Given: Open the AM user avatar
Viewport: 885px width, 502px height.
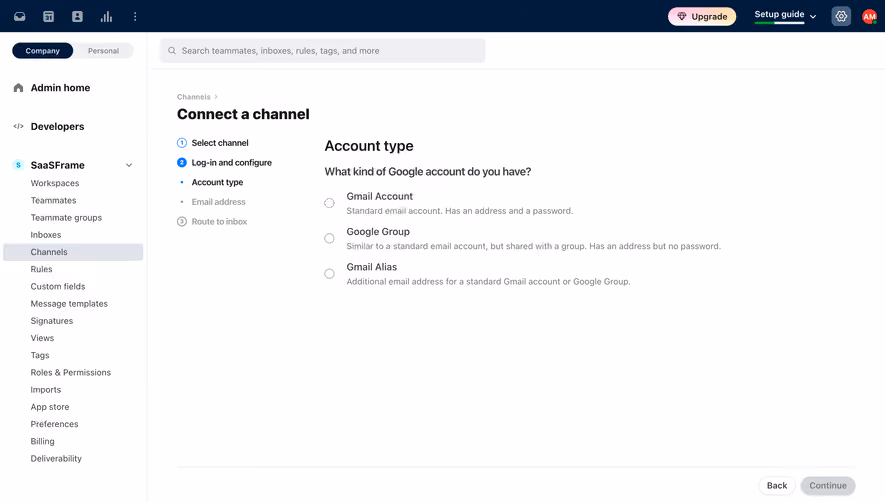Looking at the screenshot, I should 869,16.
